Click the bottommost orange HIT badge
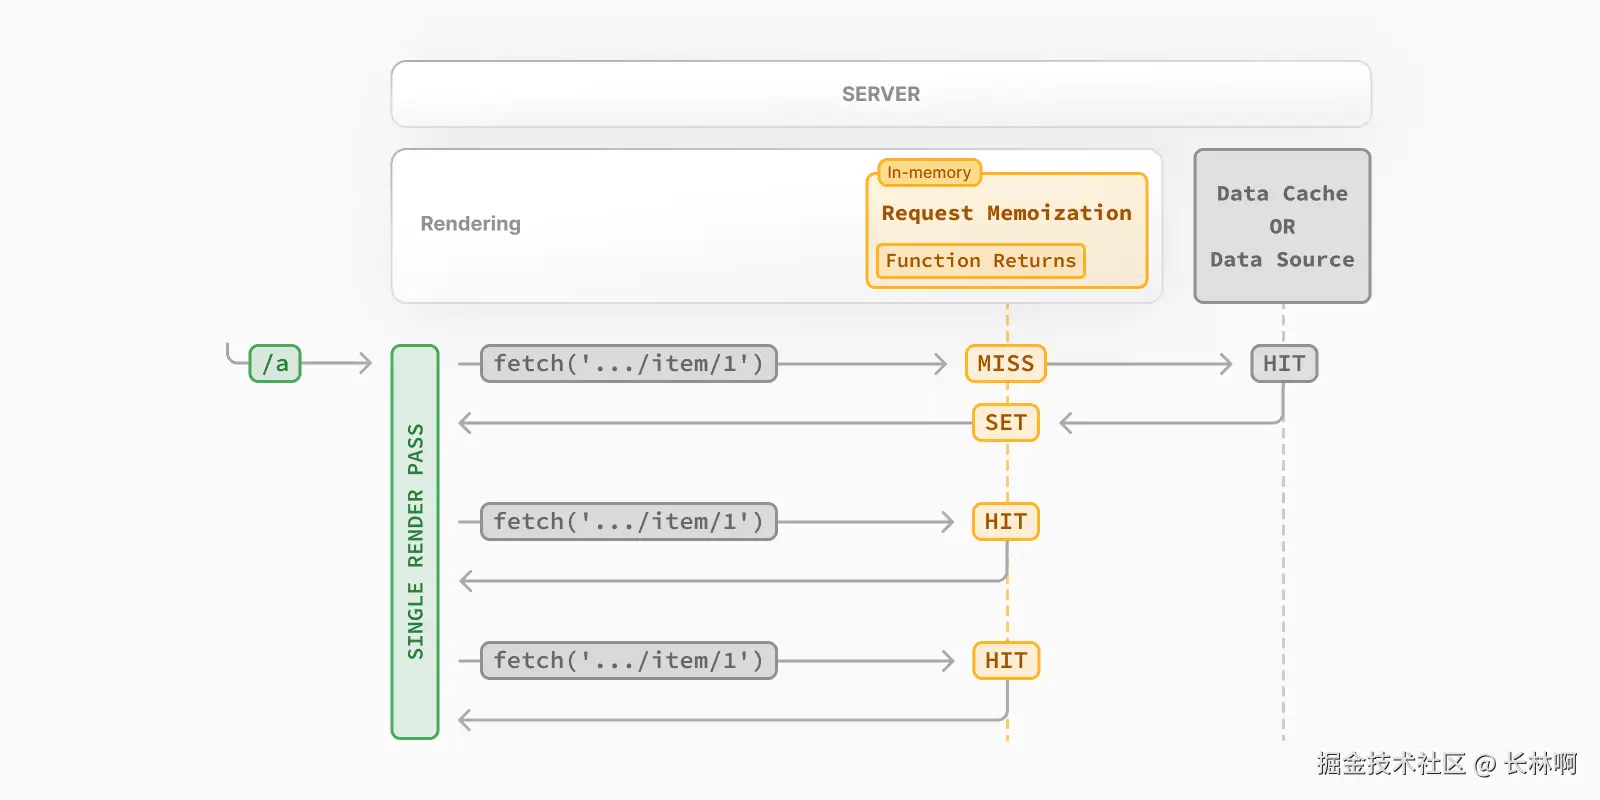The image size is (1600, 800). [x=1005, y=661]
